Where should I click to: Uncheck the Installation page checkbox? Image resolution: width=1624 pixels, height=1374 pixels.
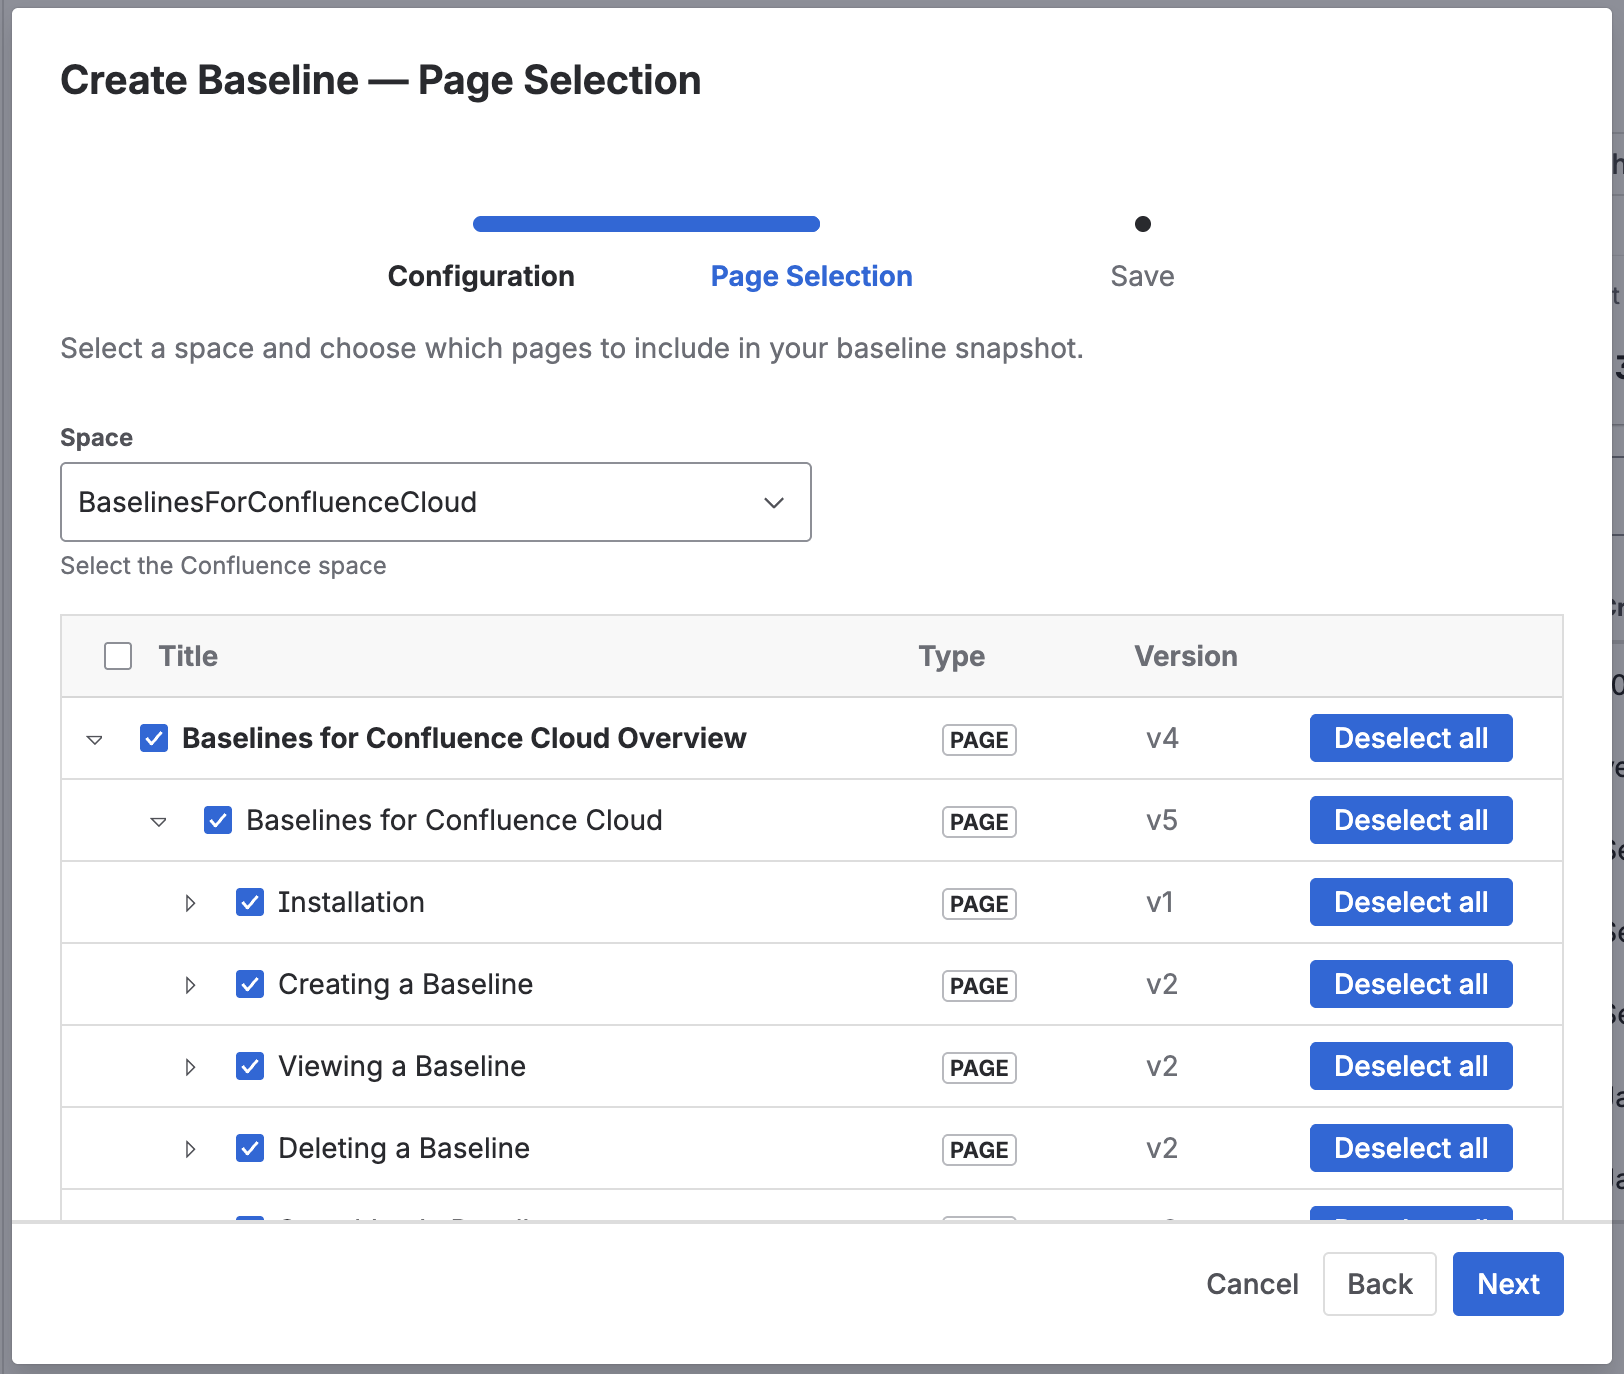click(x=250, y=902)
